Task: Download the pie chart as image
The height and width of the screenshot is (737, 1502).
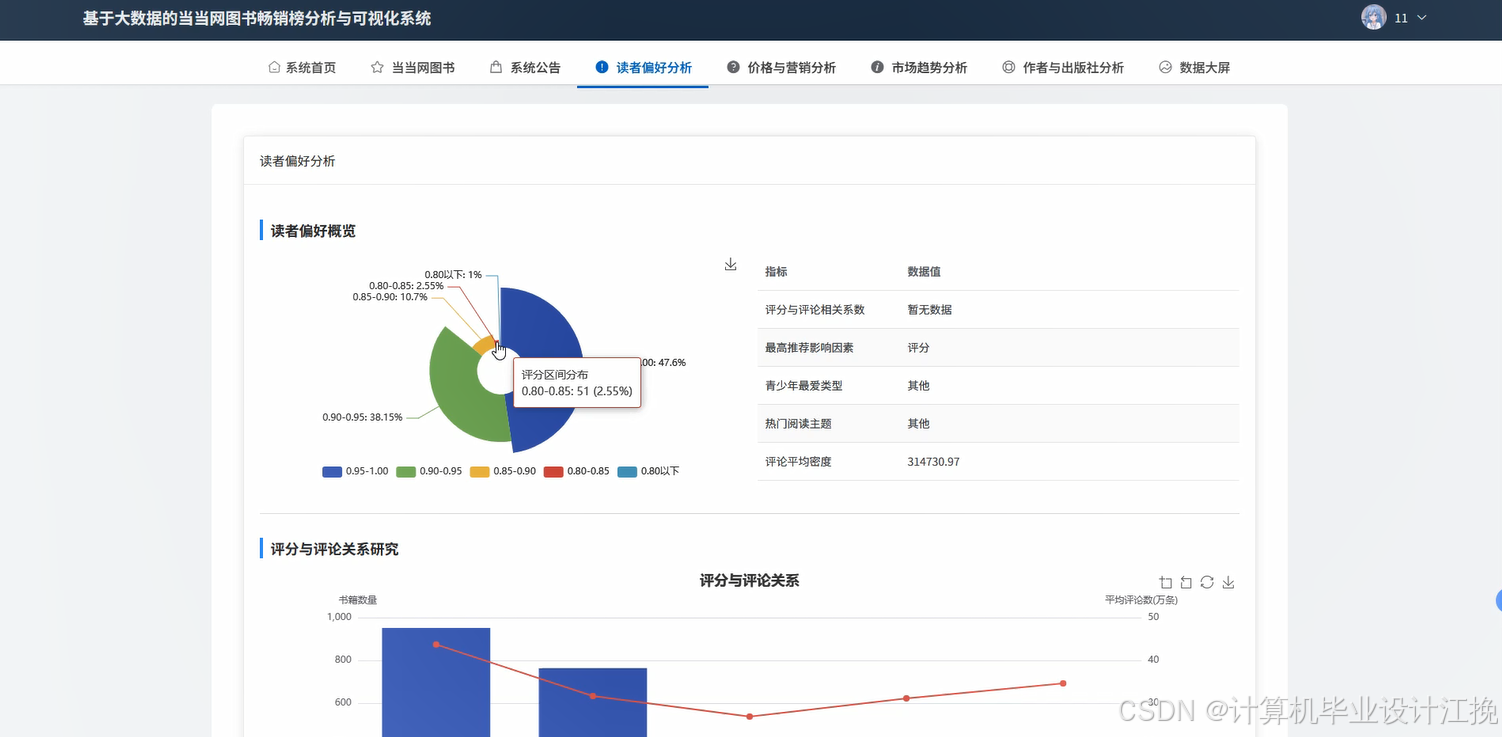Action: (730, 264)
